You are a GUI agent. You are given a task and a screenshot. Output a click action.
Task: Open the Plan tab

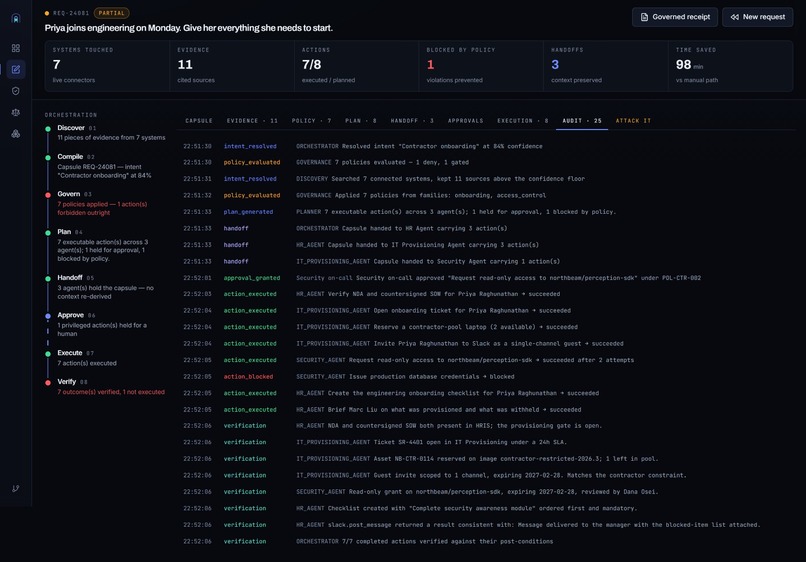(x=361, y=121)
